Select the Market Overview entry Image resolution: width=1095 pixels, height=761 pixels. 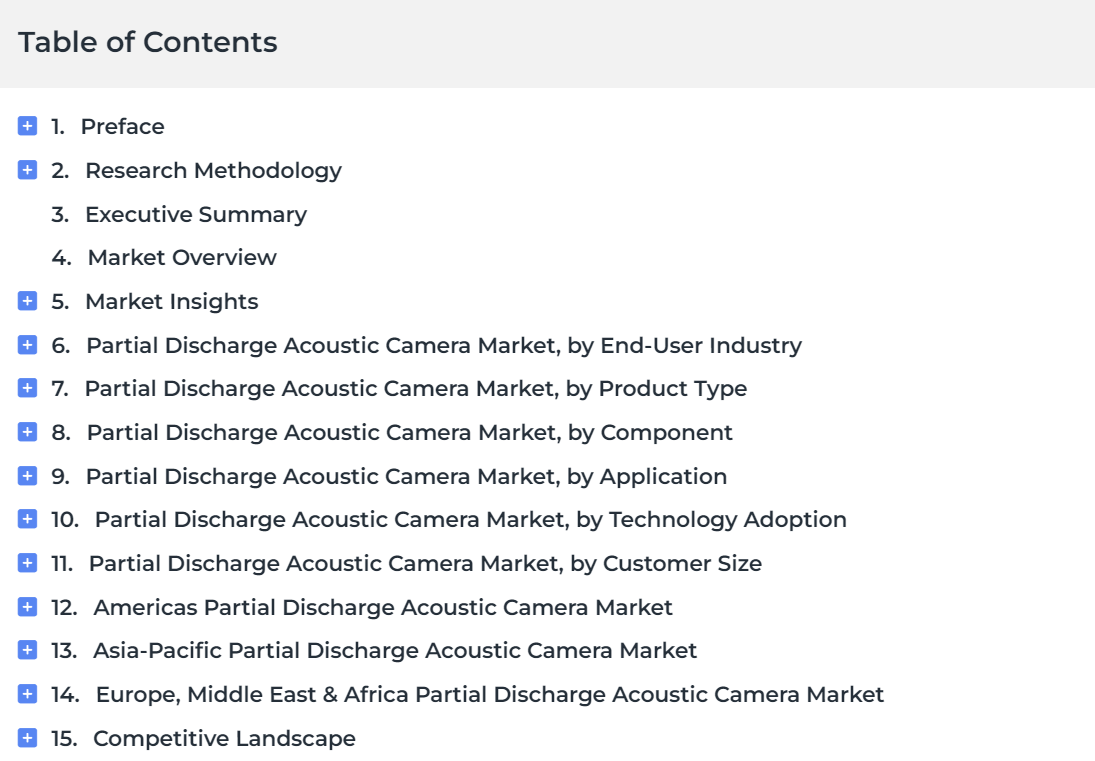[x=182, y=258]
